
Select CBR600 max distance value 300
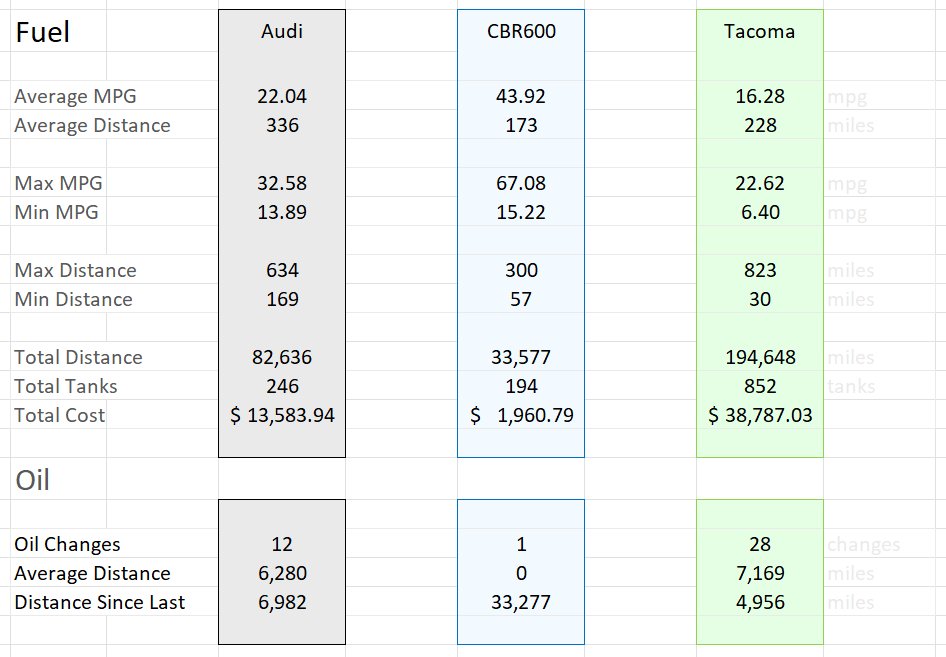521,270
